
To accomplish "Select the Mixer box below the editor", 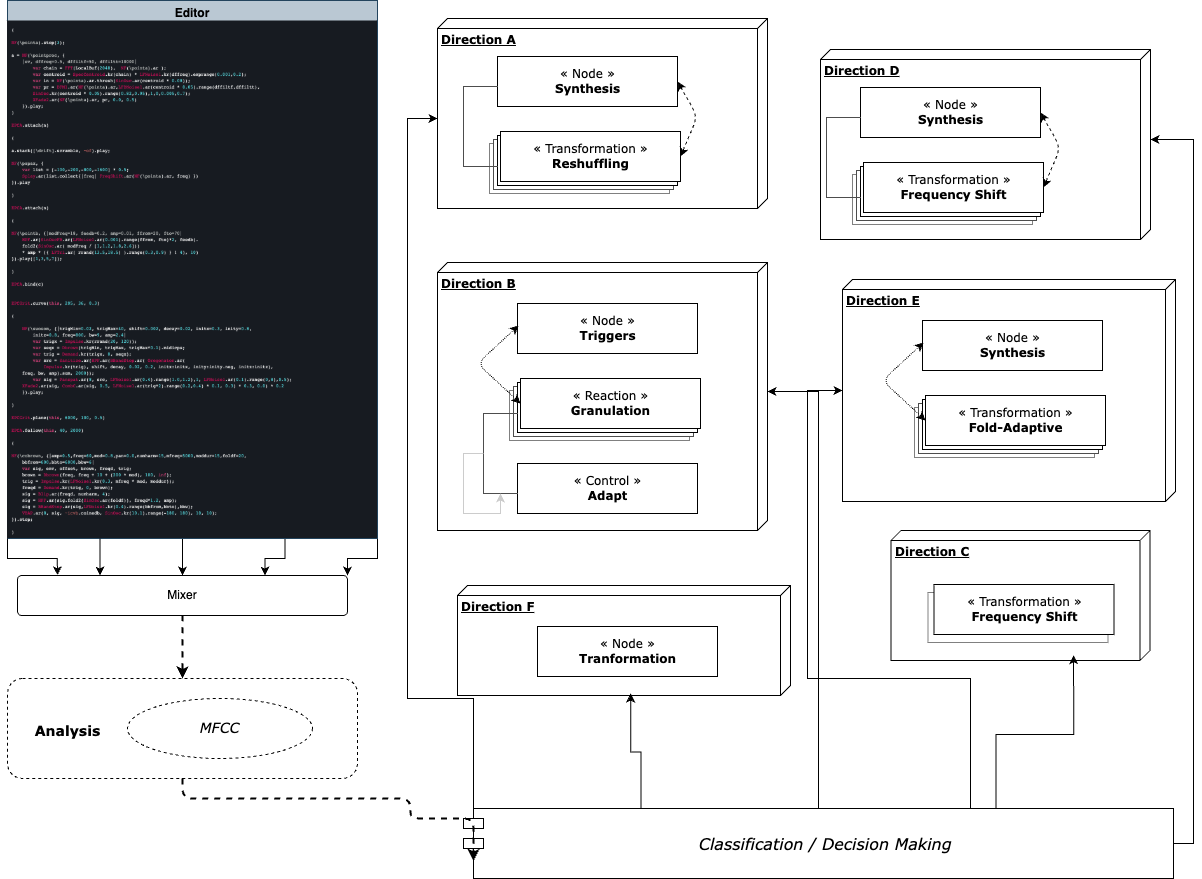I will tap(182, 595).
